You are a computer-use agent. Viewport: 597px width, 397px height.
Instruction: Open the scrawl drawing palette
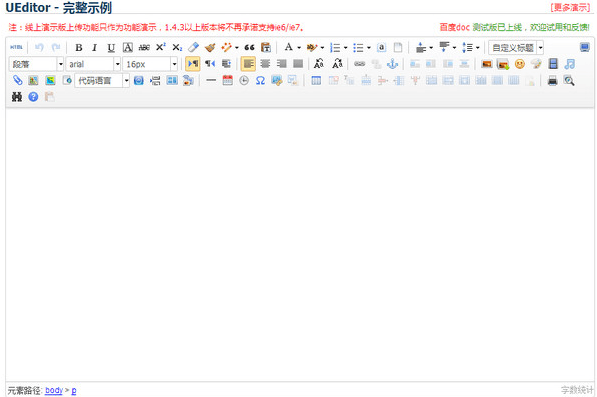coord(536,64)
